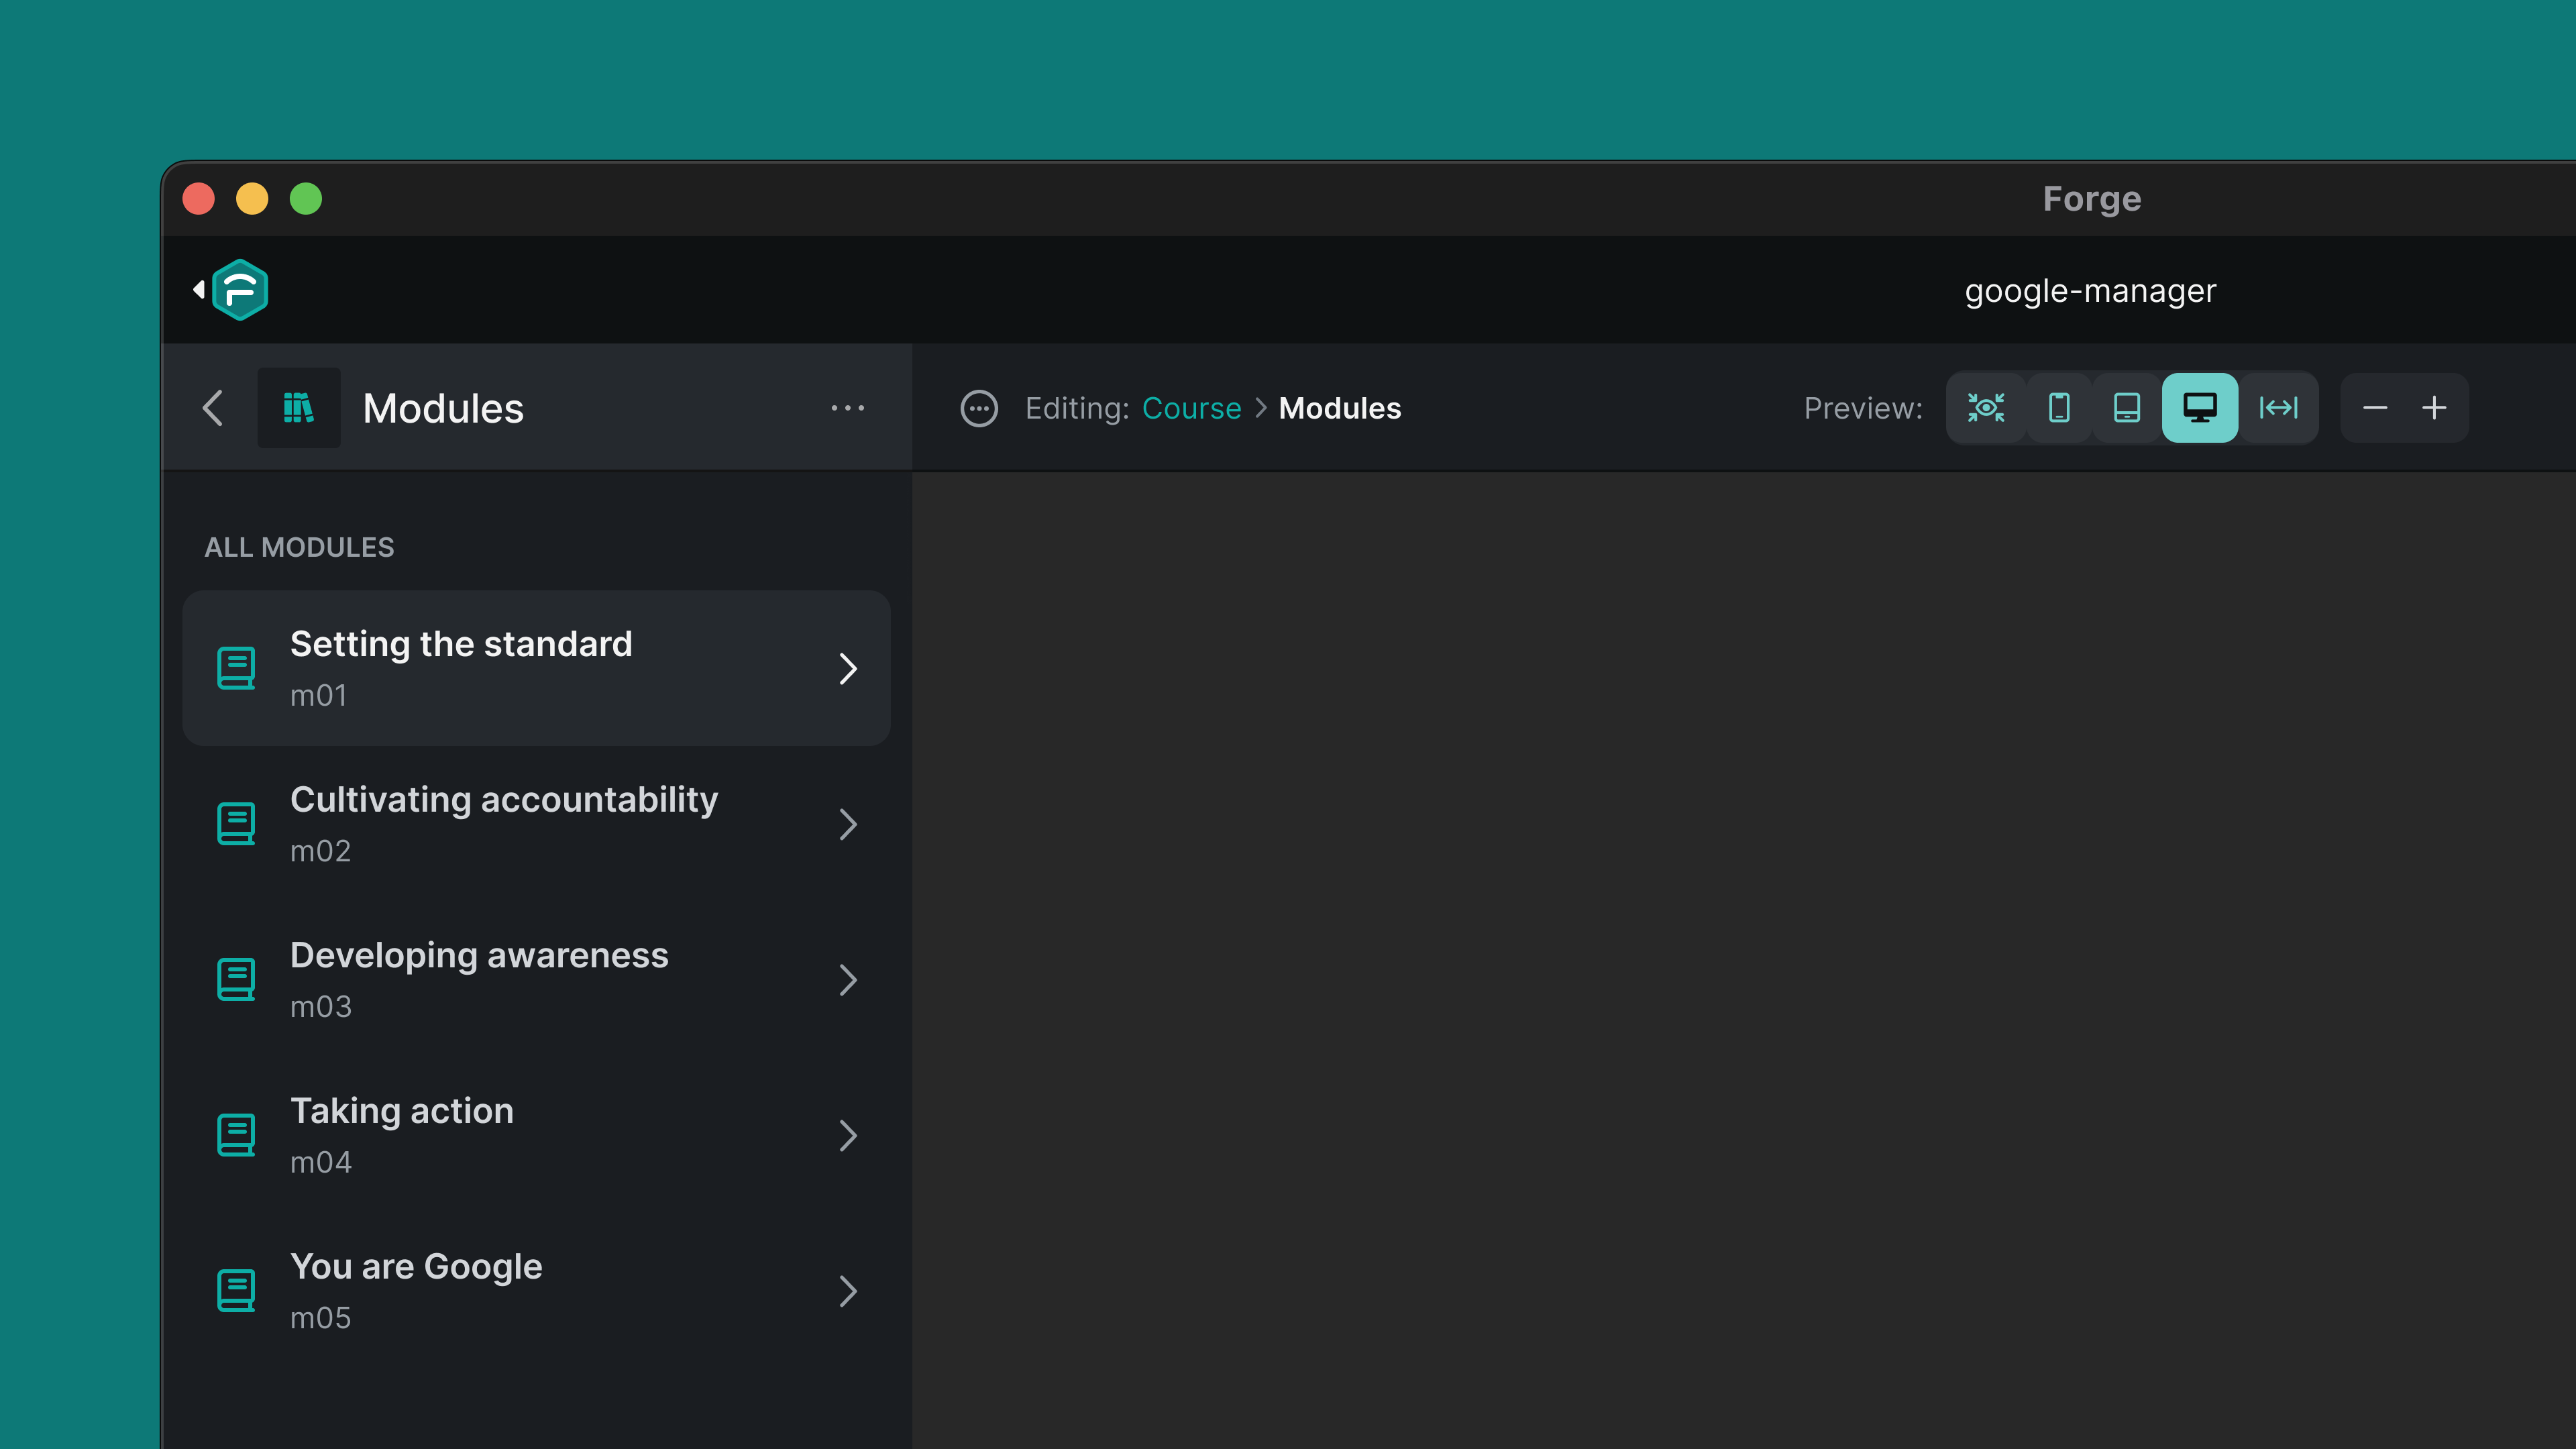
Task: Expand Setting the standard chevron
Action: [x=848, y=669]
